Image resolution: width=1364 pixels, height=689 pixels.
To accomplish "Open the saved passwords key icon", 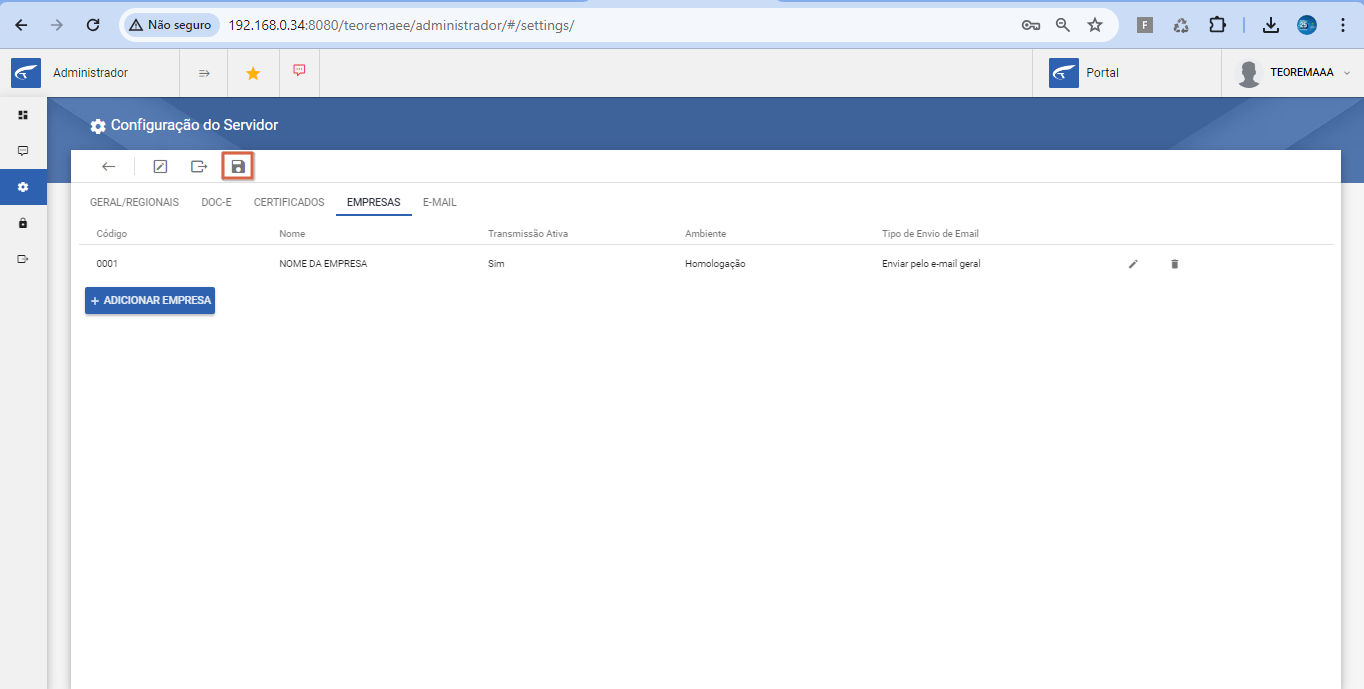I will [x=1031, y=25].
